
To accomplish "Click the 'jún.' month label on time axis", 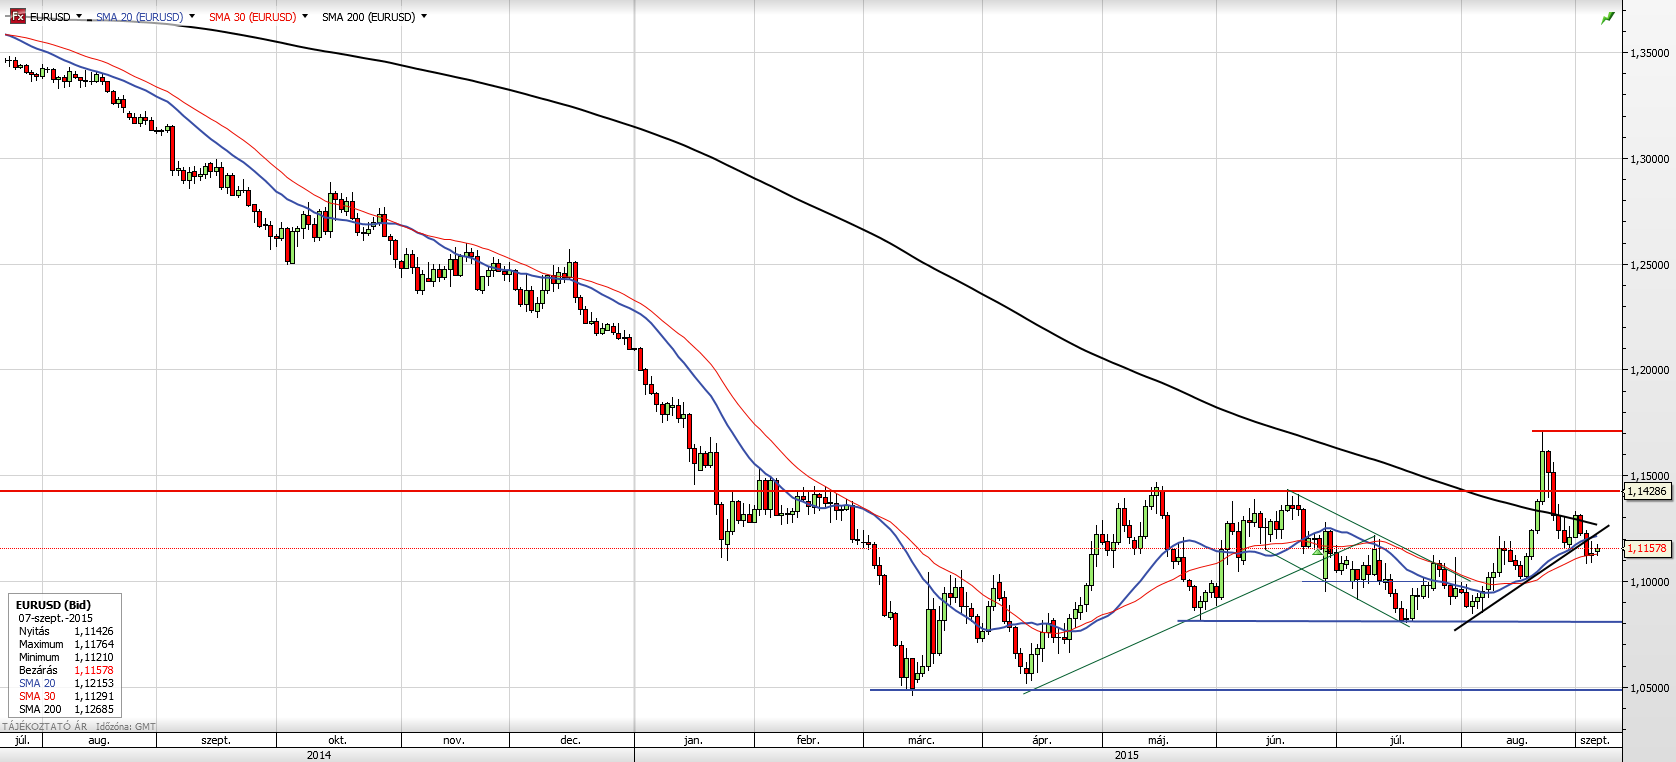I will click(x=1275, y=740).
